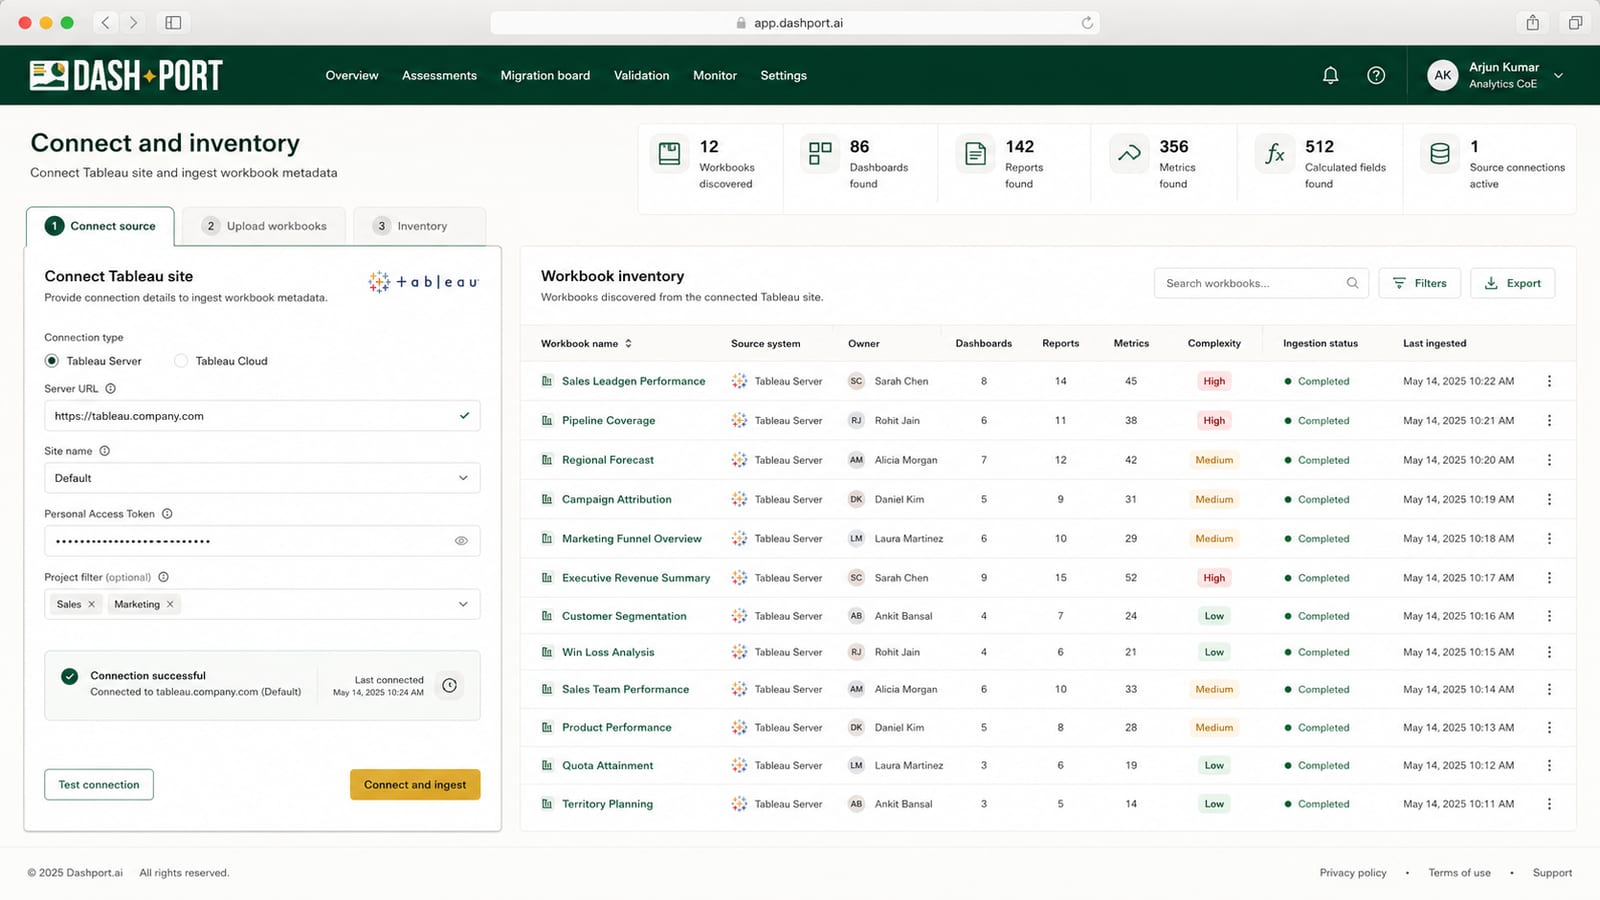
Task: Open the Product Performance workbook link
Action: pyautogui.click(x=616, y=728)
